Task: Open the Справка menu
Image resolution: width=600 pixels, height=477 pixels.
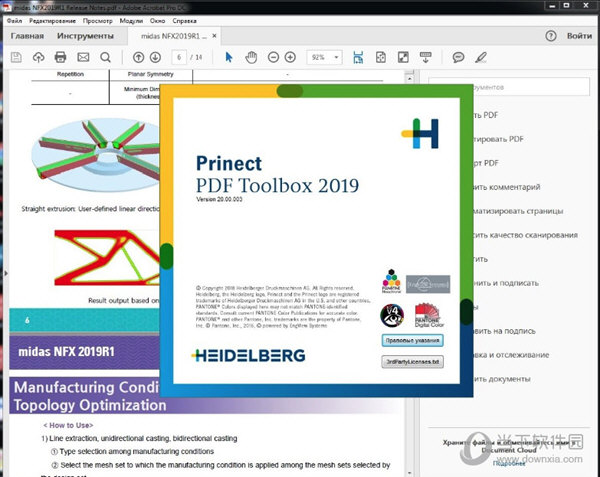Action: coord(184,21)
